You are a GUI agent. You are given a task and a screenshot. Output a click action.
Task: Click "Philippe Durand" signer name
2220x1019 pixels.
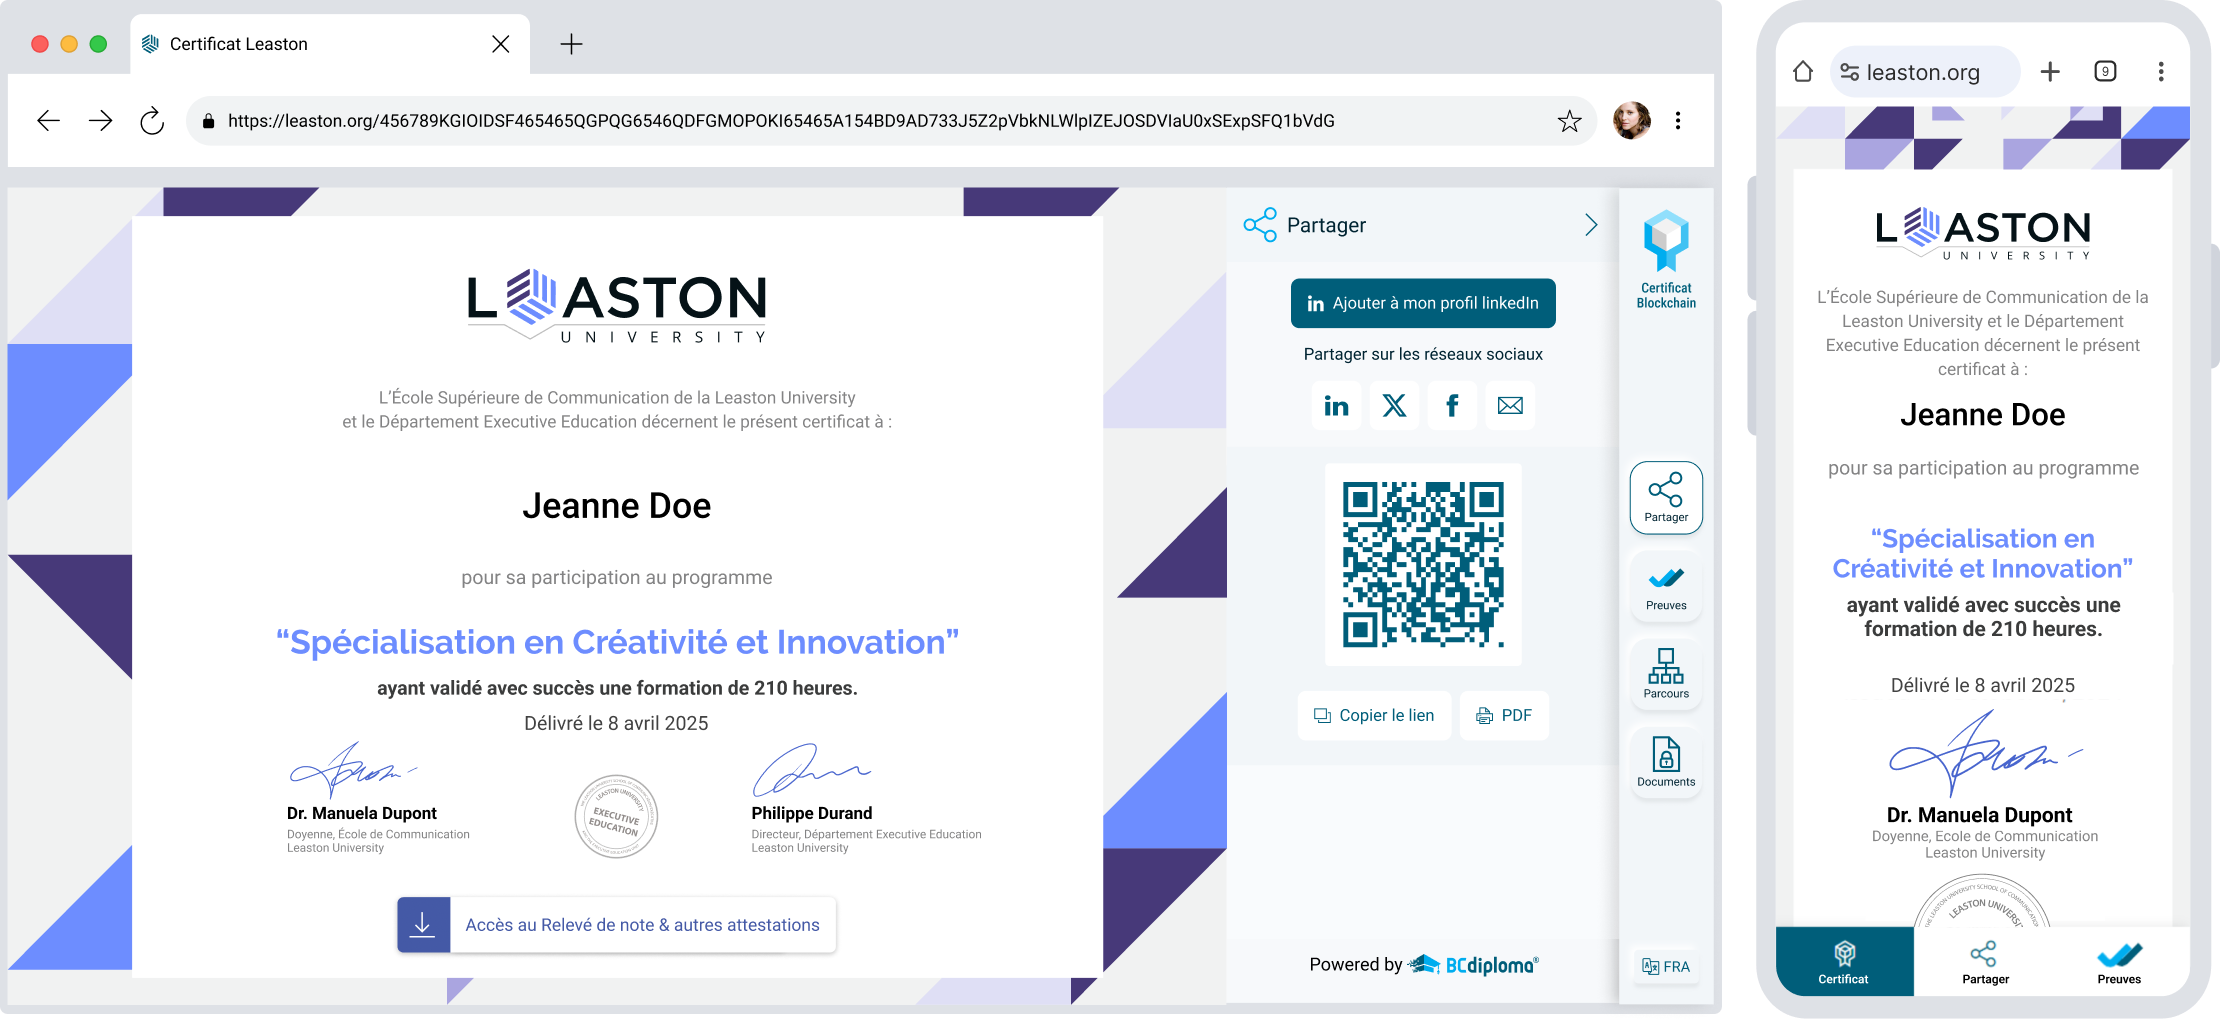(812, 813)
